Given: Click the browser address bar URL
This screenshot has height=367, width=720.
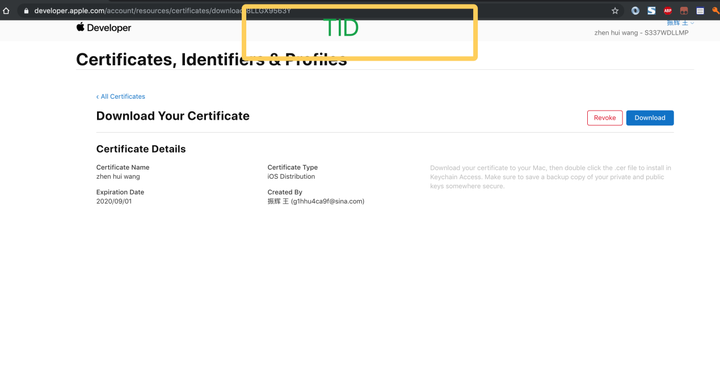Looking at the screenshot, I should click(162, 11).
